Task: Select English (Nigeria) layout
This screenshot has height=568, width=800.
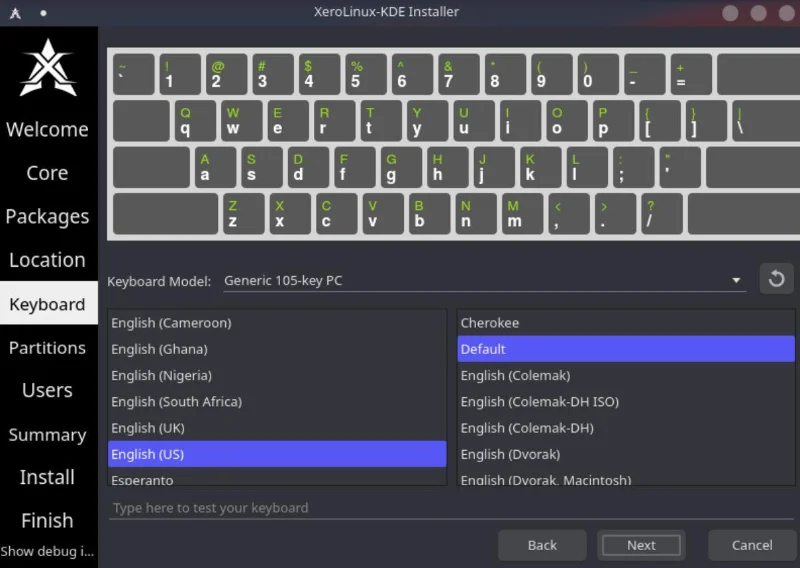Action: pos(277,375)
